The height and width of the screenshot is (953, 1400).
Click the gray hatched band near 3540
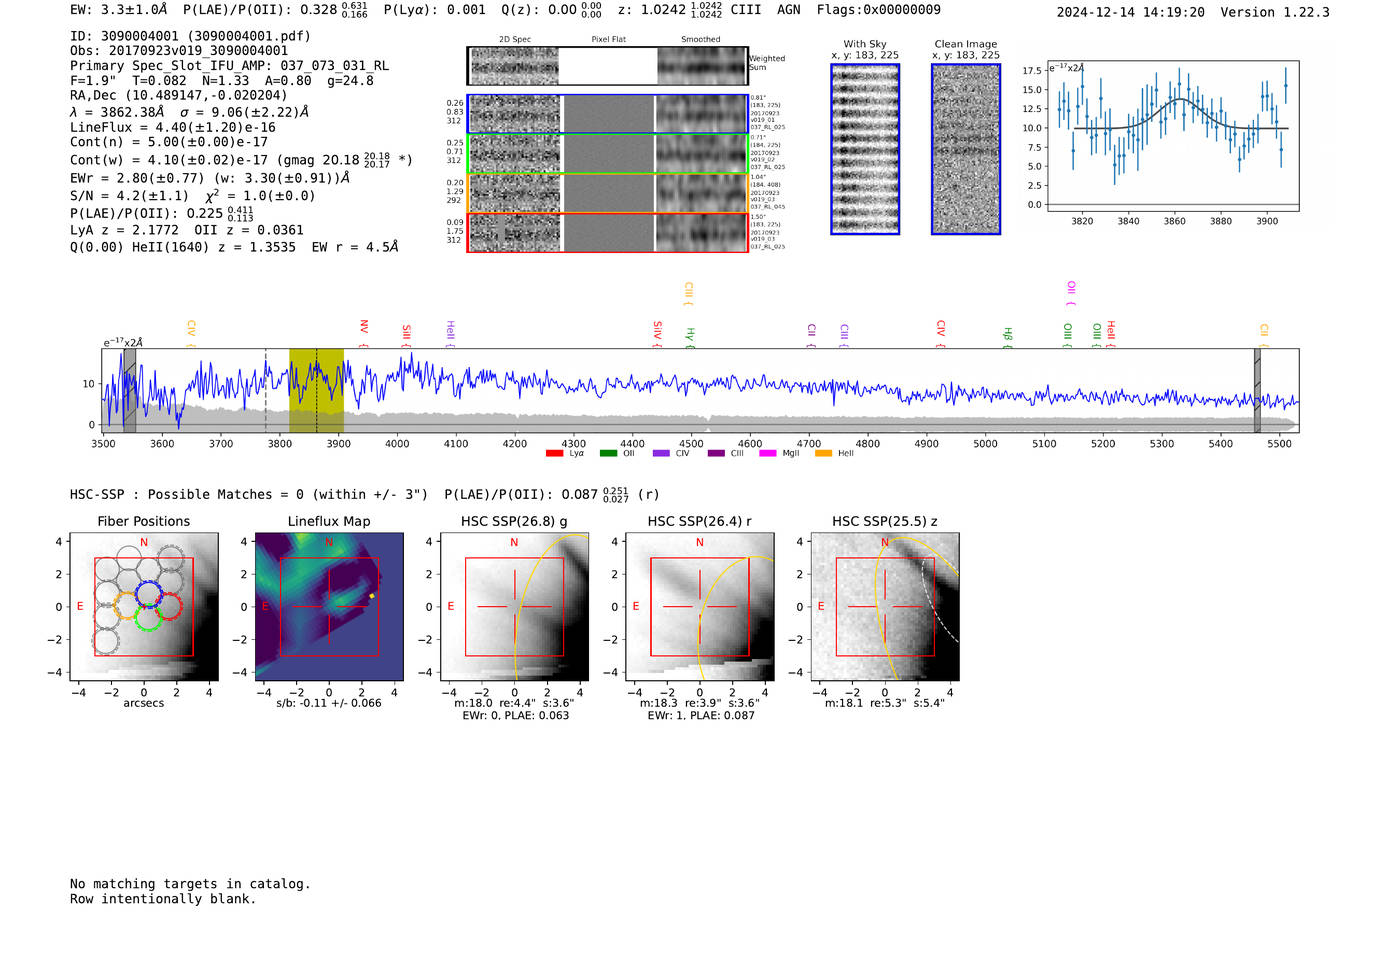pos(129,390)
